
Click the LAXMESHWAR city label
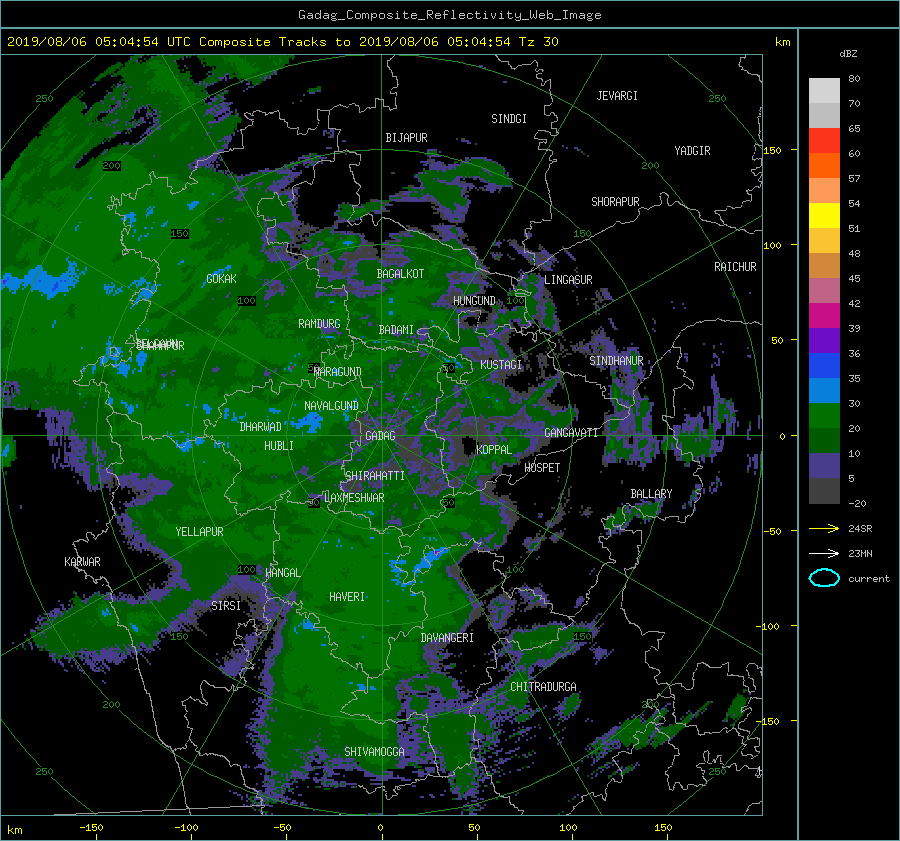pyautogui.click(x=354, y=498)
